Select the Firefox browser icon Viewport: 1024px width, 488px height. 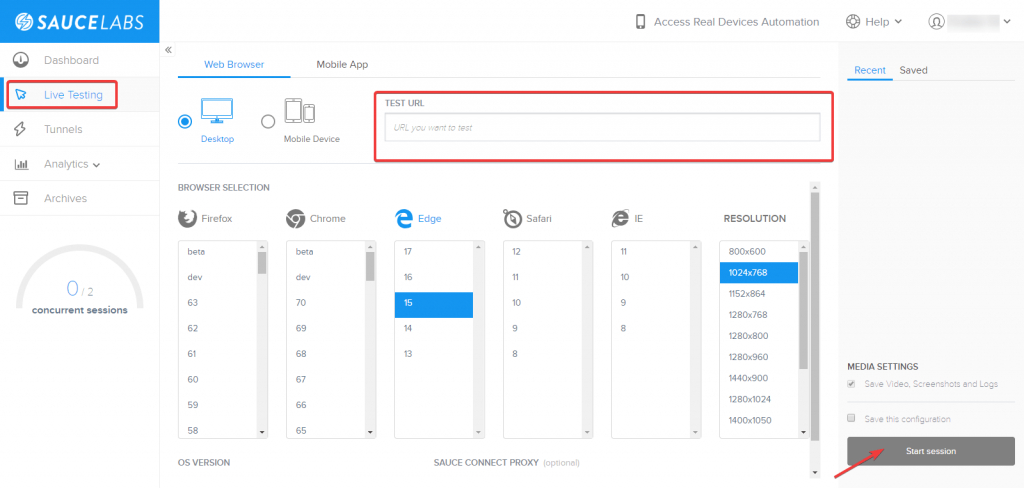187,218
